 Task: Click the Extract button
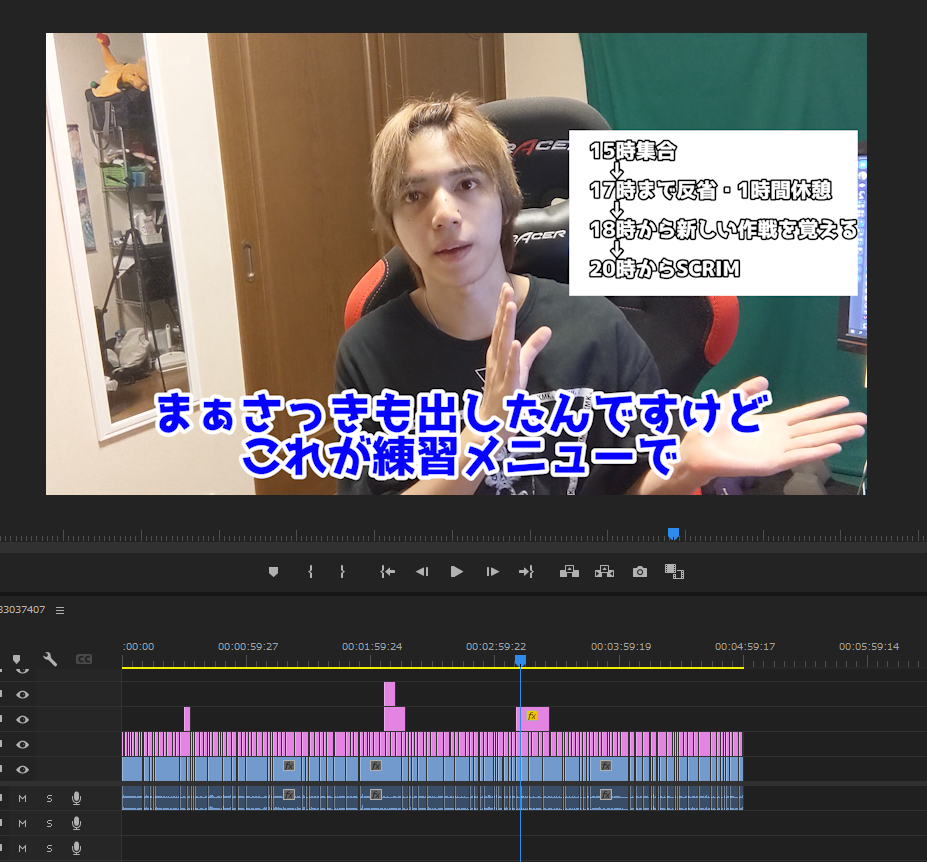pyautogui.click(x=604, y=572)
